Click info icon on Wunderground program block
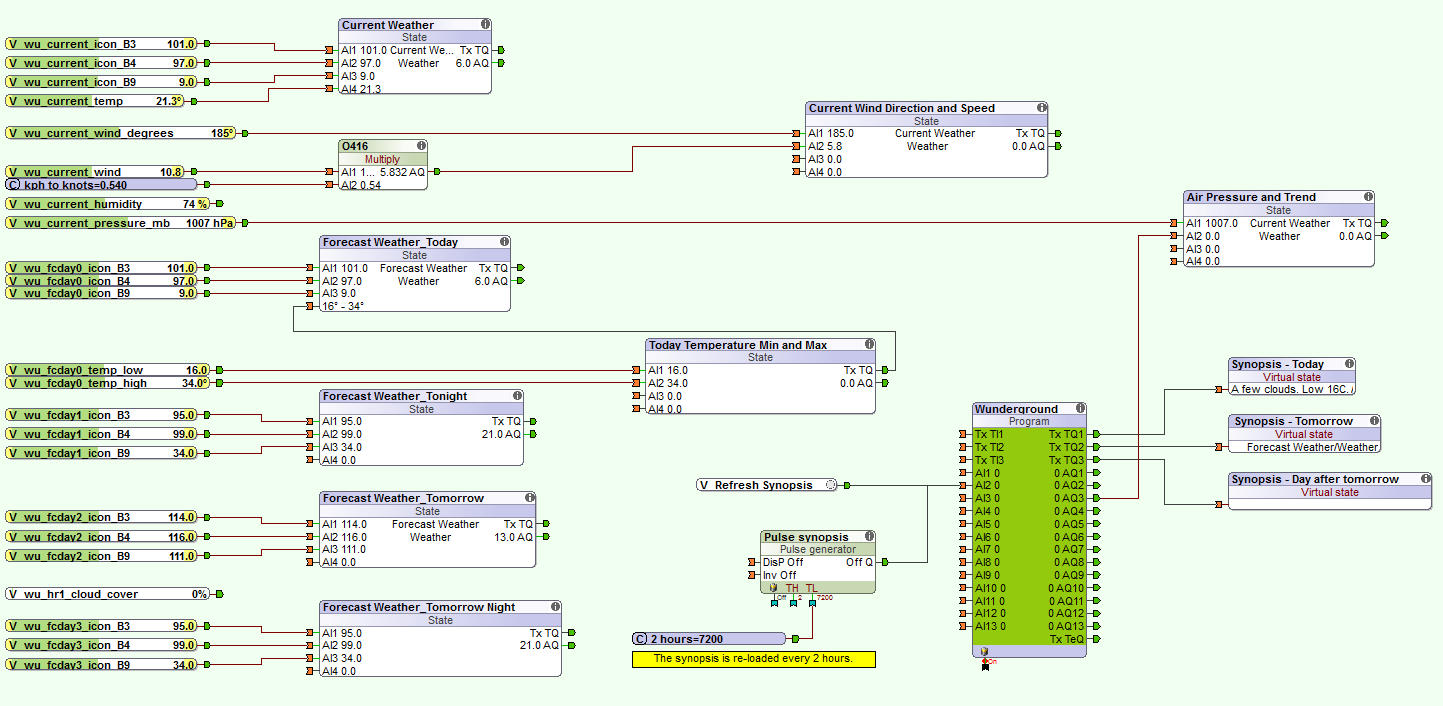1443x706 pixels. pos(1080,409)
